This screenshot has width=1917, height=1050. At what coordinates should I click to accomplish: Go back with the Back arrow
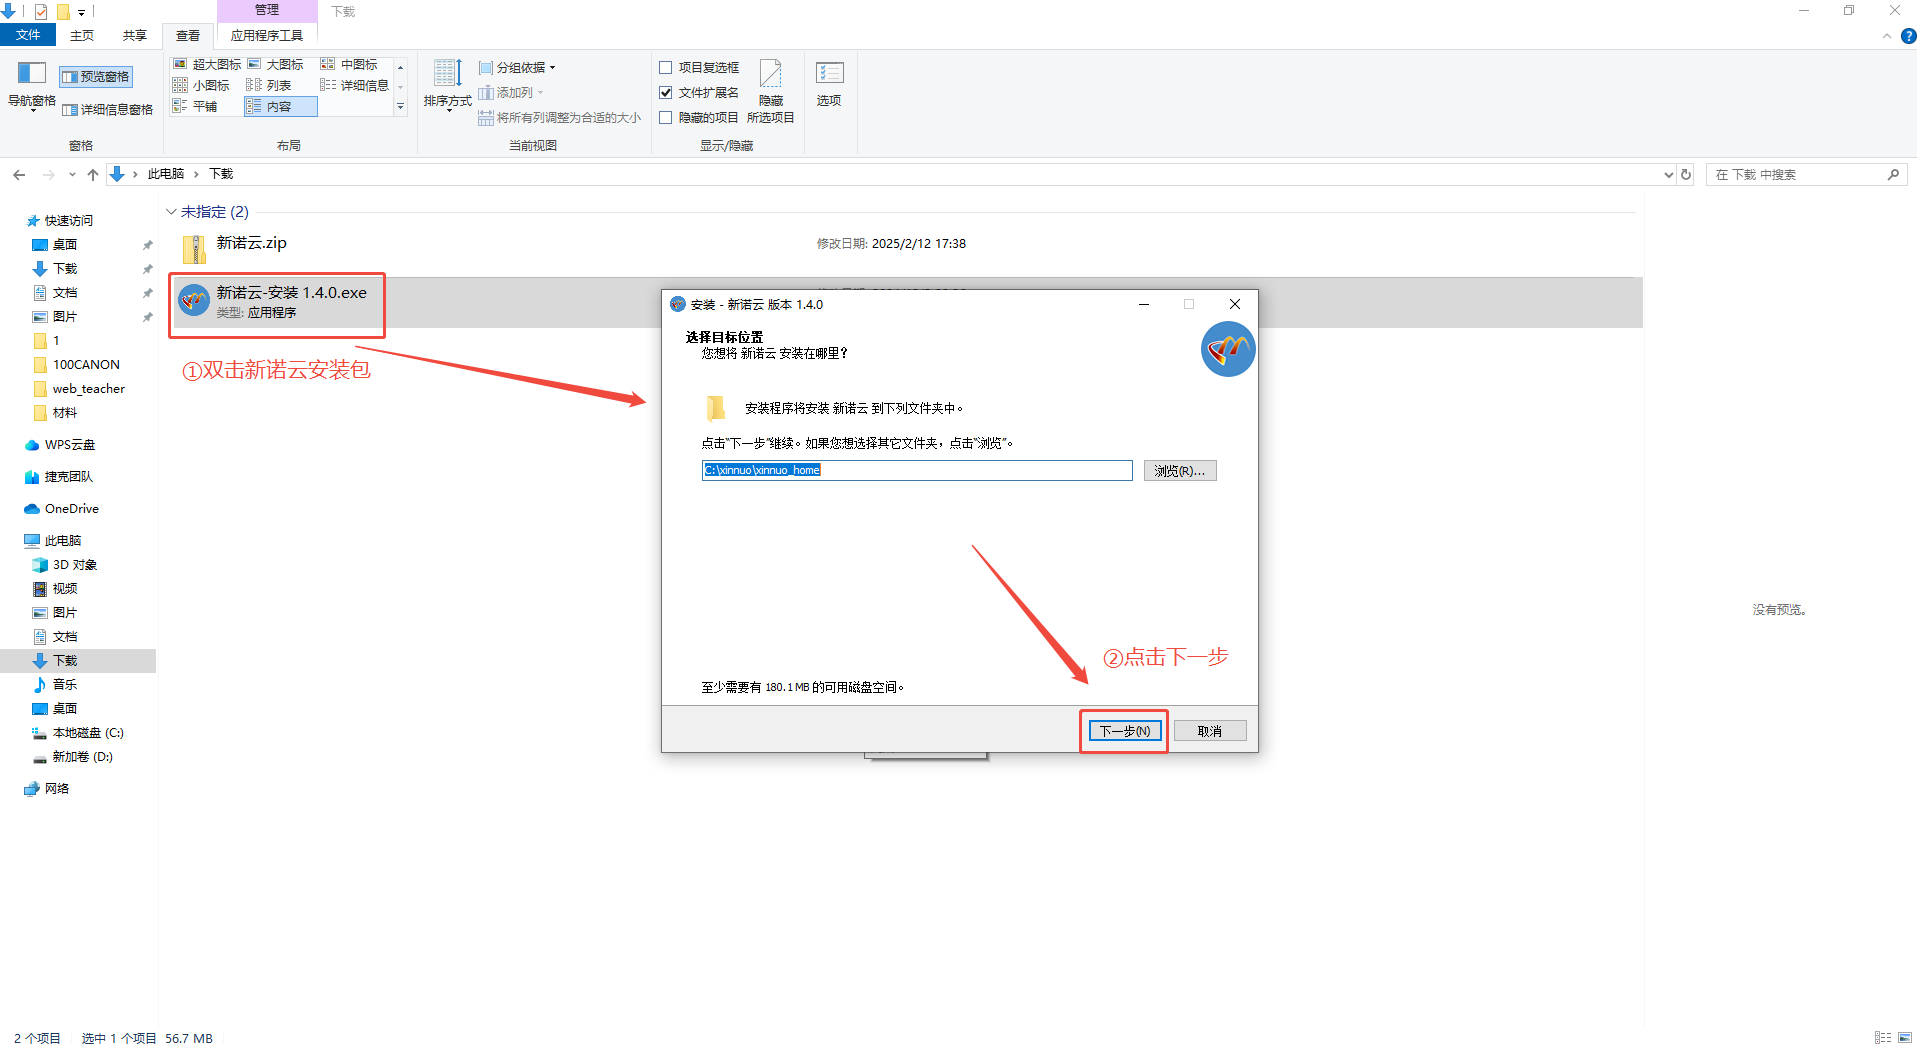click(19, 175)
